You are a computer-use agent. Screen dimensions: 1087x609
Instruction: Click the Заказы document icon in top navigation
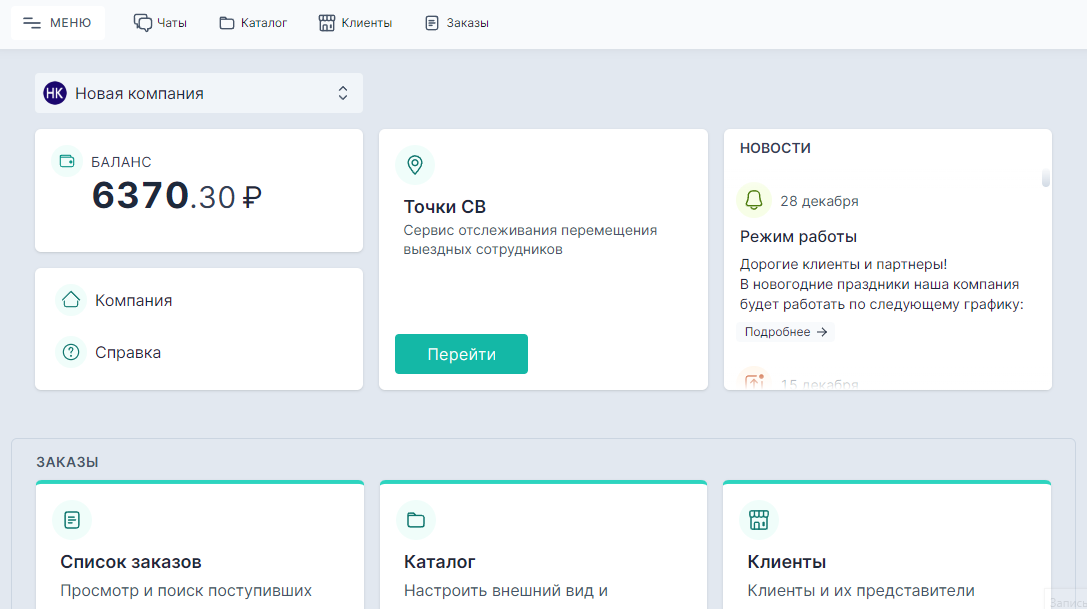[431, 22]
